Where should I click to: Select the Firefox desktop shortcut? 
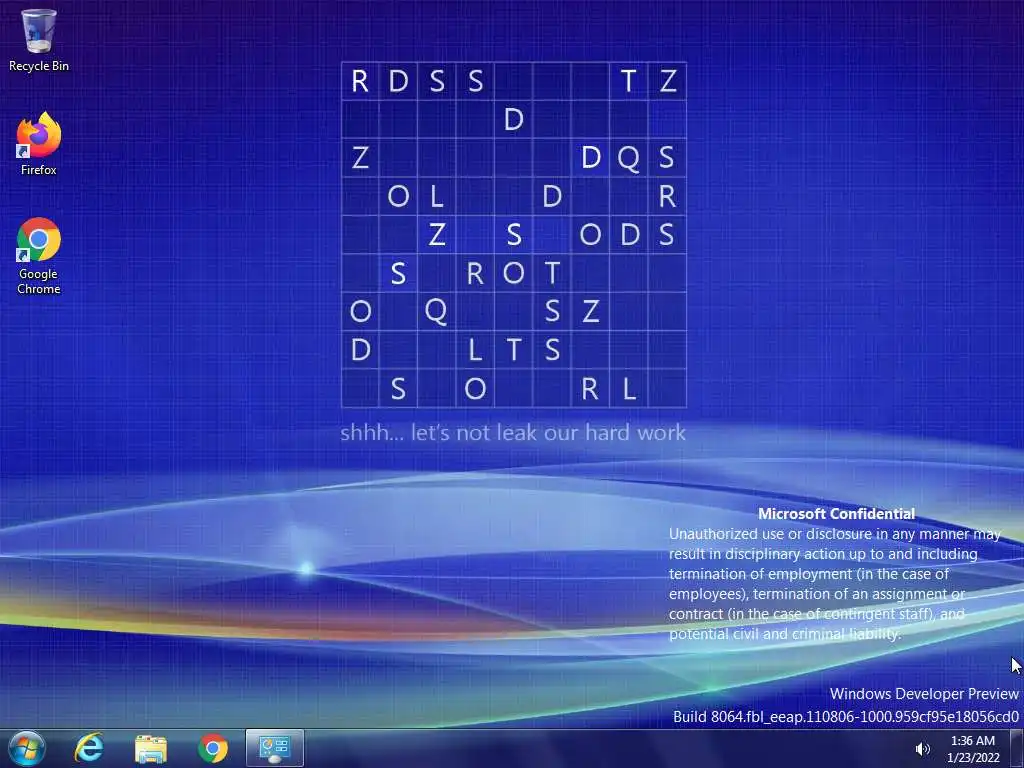39,144
